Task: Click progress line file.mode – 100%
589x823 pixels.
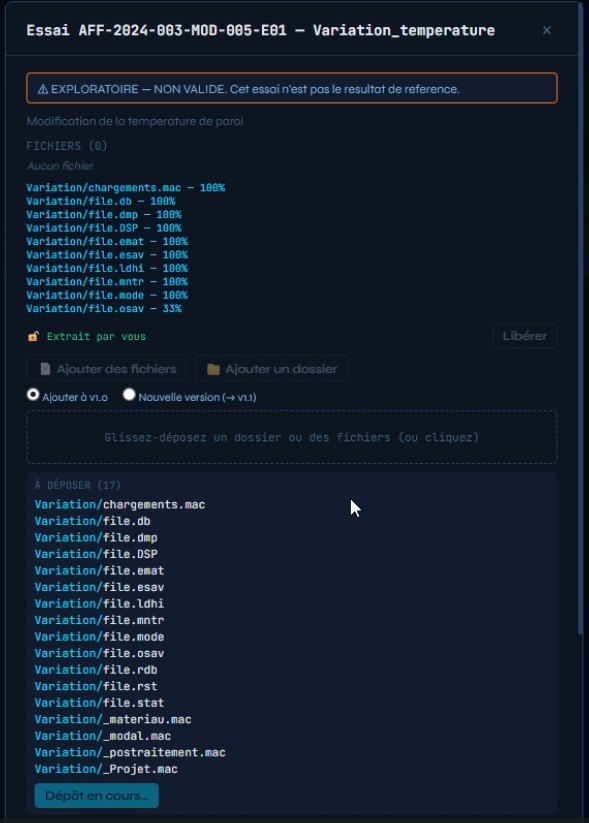Action: pyautogui.click(x=107, y=295)
